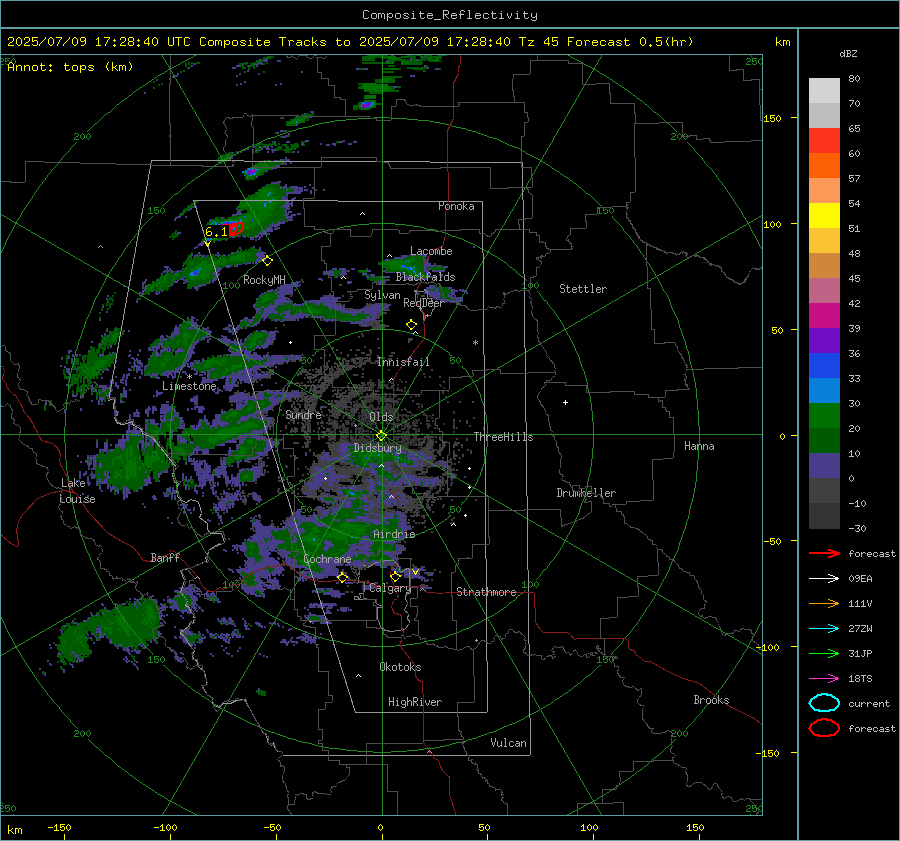Image resolution: width=900 pixels, height=841 pixels.
Task: Click the Cochrane map label
Action: tap(327, 559)
